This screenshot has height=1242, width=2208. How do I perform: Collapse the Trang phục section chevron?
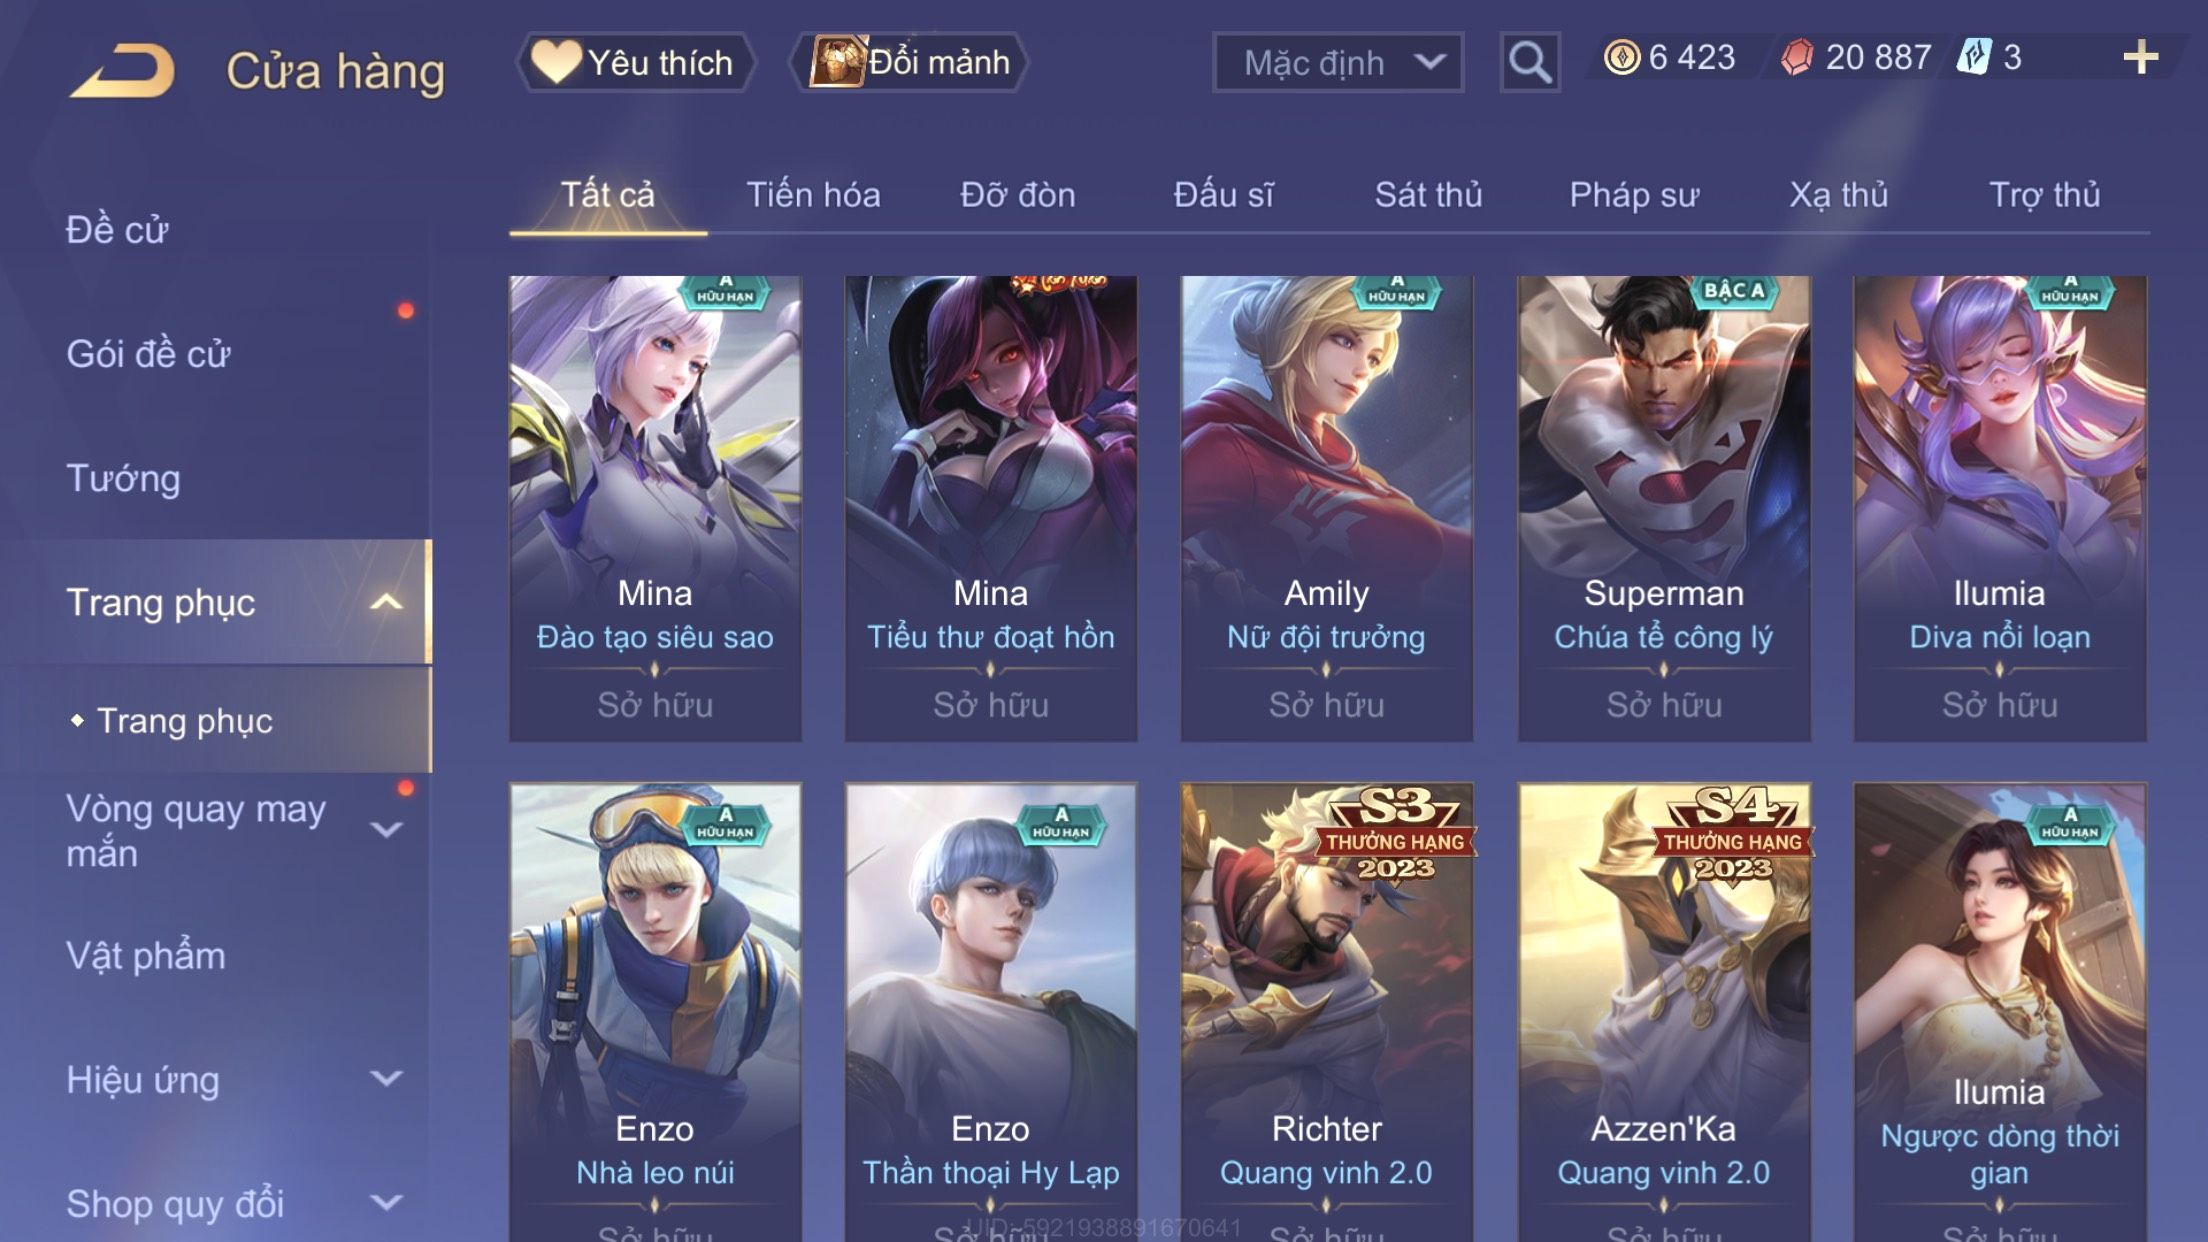click(386, 602)
